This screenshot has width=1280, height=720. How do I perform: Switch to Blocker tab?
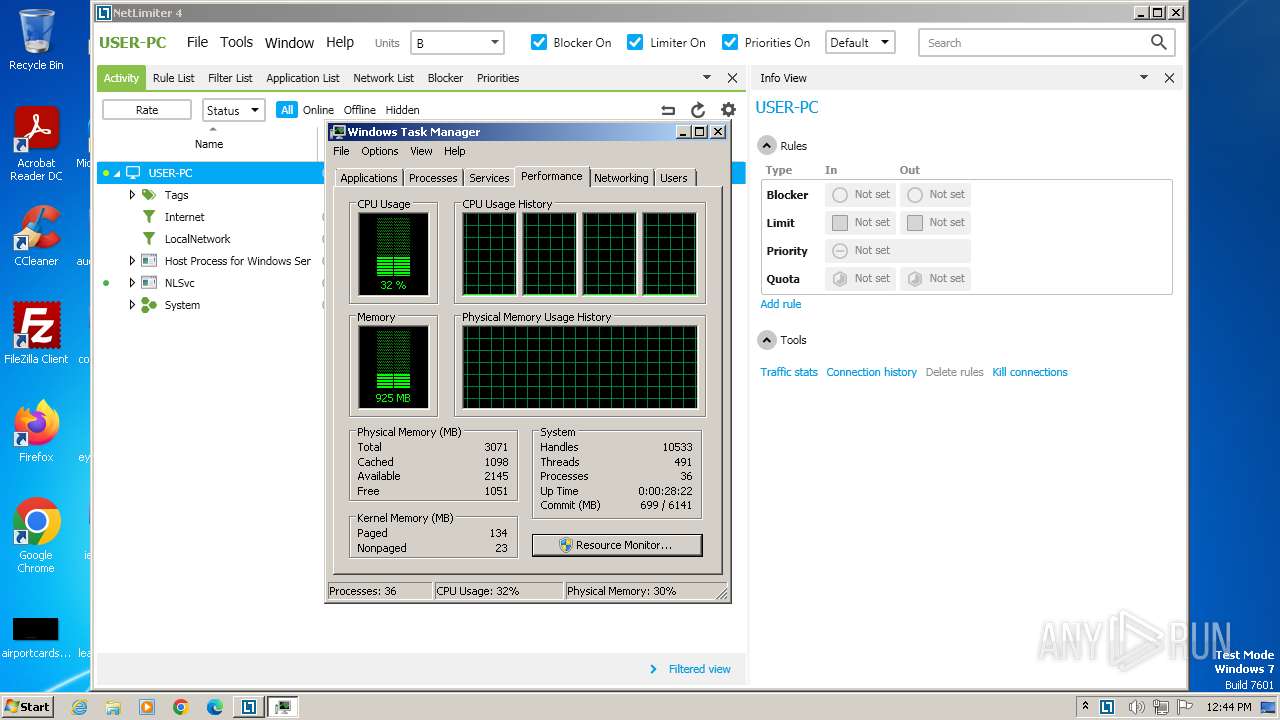point(445,78)
